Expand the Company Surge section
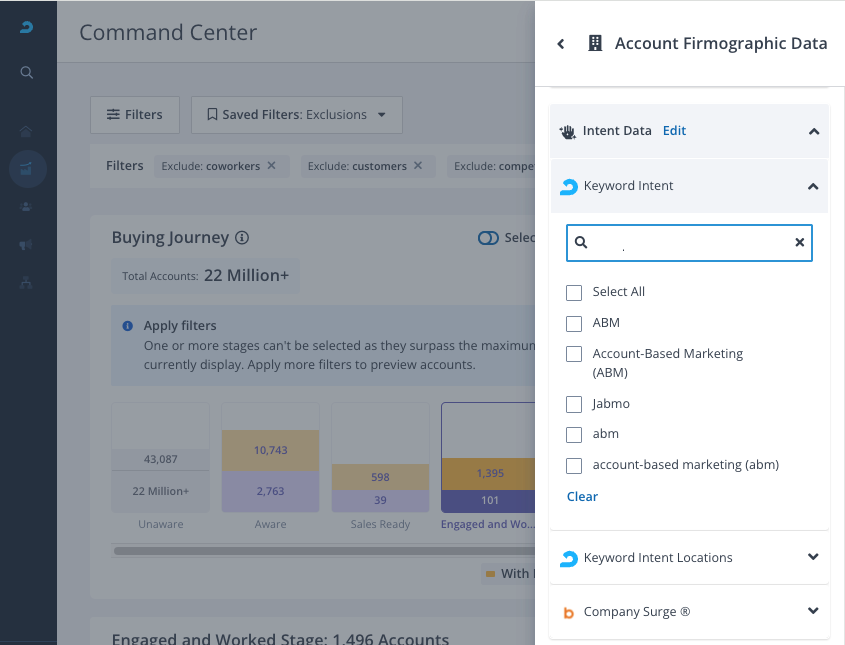Image resolution: width=845 pixels, height=645 pixels. coord(813,611)
